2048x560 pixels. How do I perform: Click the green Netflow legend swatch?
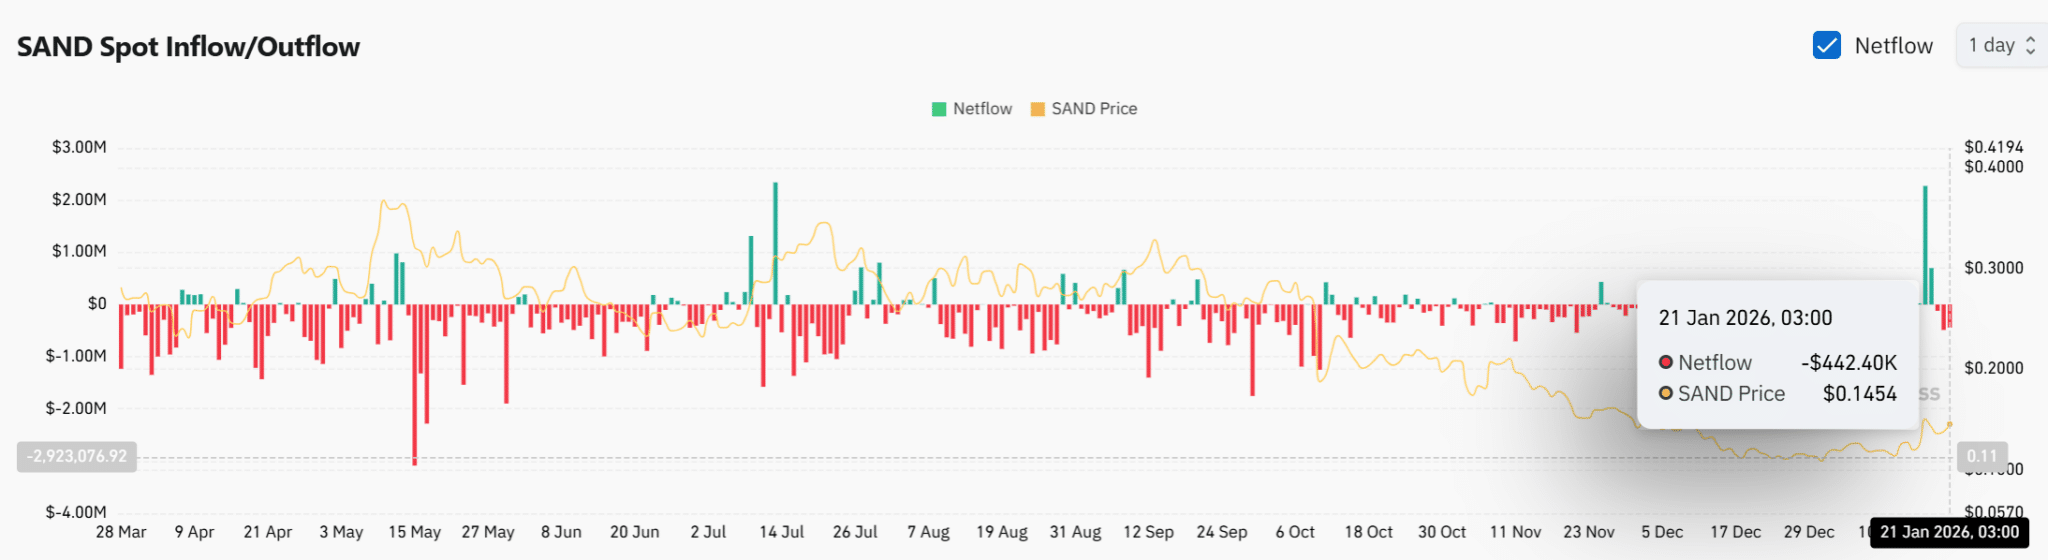[x=939, y=109]
